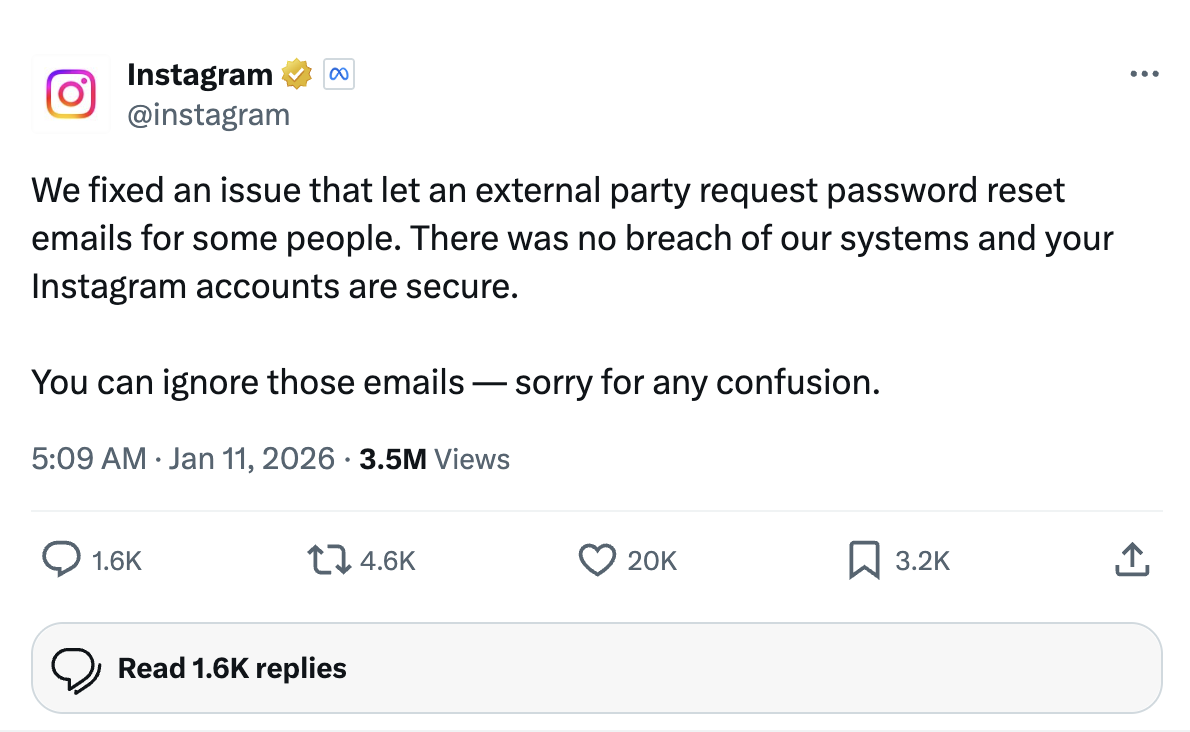Image resolution: width=1190 pixels, height=732 pixels.
Task: Open the Read 1.6K replies button
Action: click(596, 668)
